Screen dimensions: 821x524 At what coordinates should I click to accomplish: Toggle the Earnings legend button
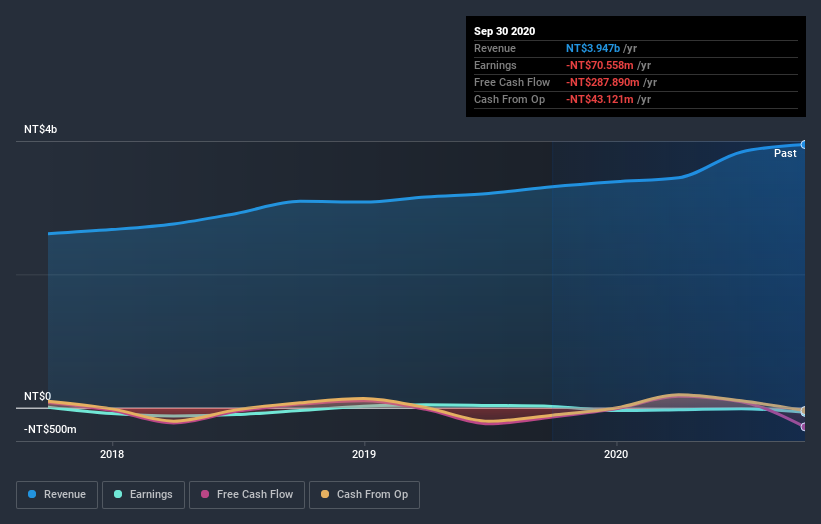143,495
